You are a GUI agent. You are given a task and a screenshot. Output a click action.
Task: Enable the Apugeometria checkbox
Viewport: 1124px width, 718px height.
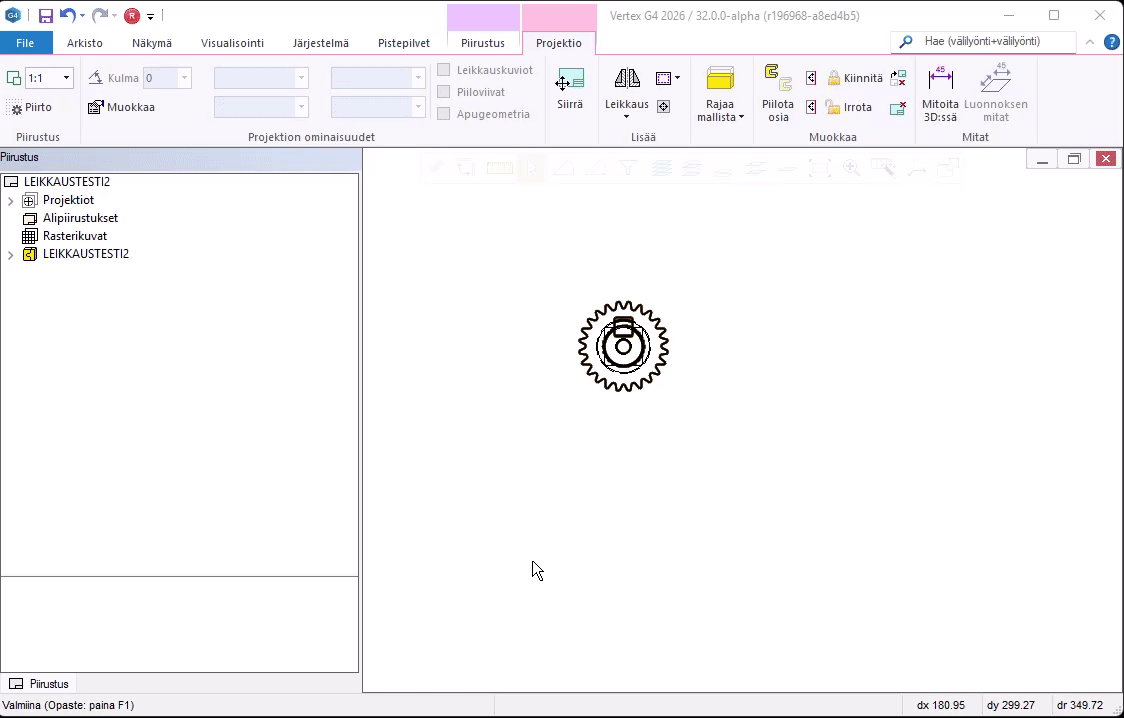(x=443, y=114)
